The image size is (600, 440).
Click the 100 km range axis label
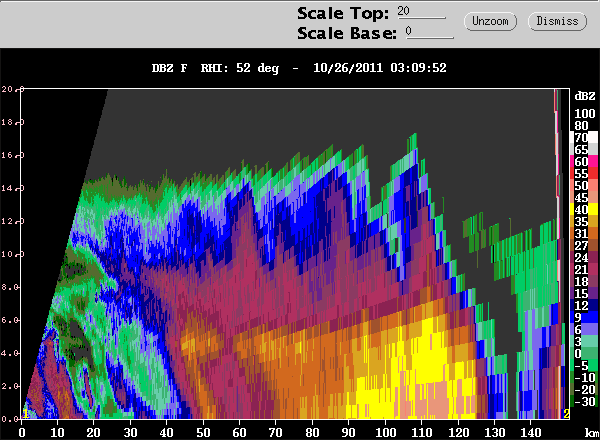pyautogui.click(x=385, y=433)
